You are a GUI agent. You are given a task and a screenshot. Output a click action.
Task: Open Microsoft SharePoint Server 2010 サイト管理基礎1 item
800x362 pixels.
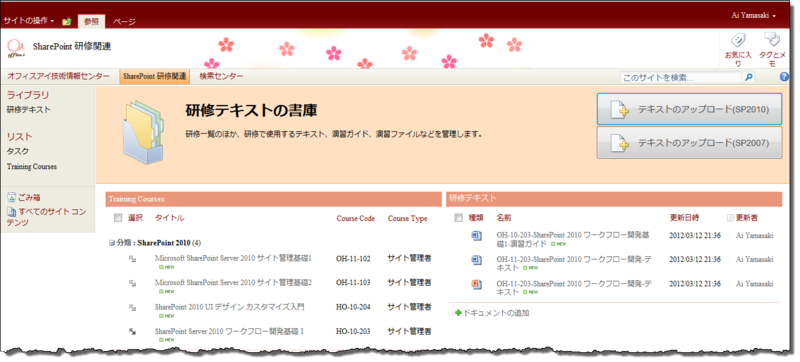pos(233,258)
